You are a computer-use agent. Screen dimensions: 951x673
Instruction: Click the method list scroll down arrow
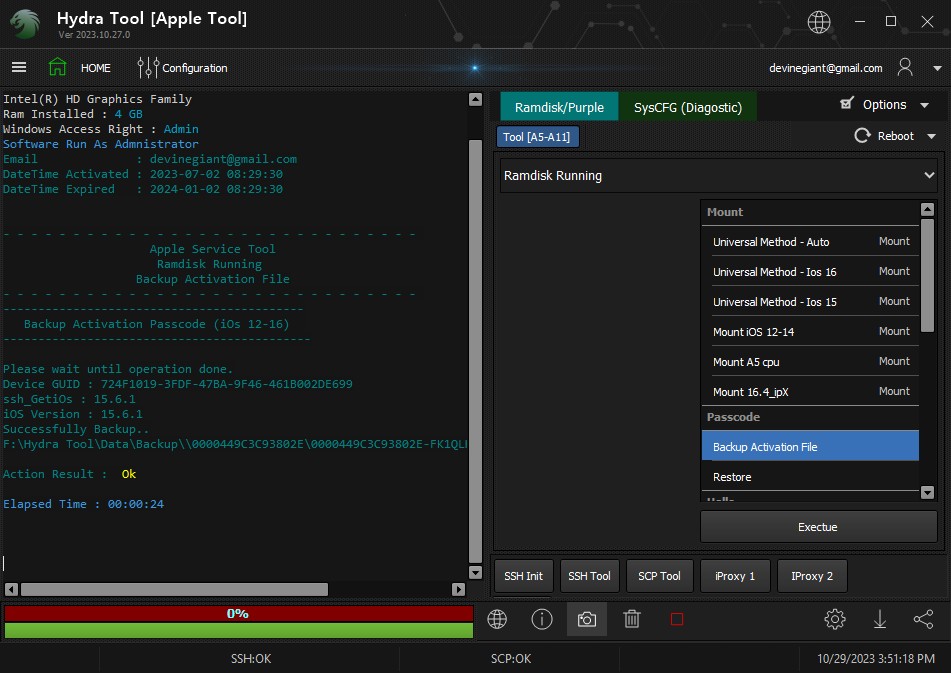click(927, 492)
